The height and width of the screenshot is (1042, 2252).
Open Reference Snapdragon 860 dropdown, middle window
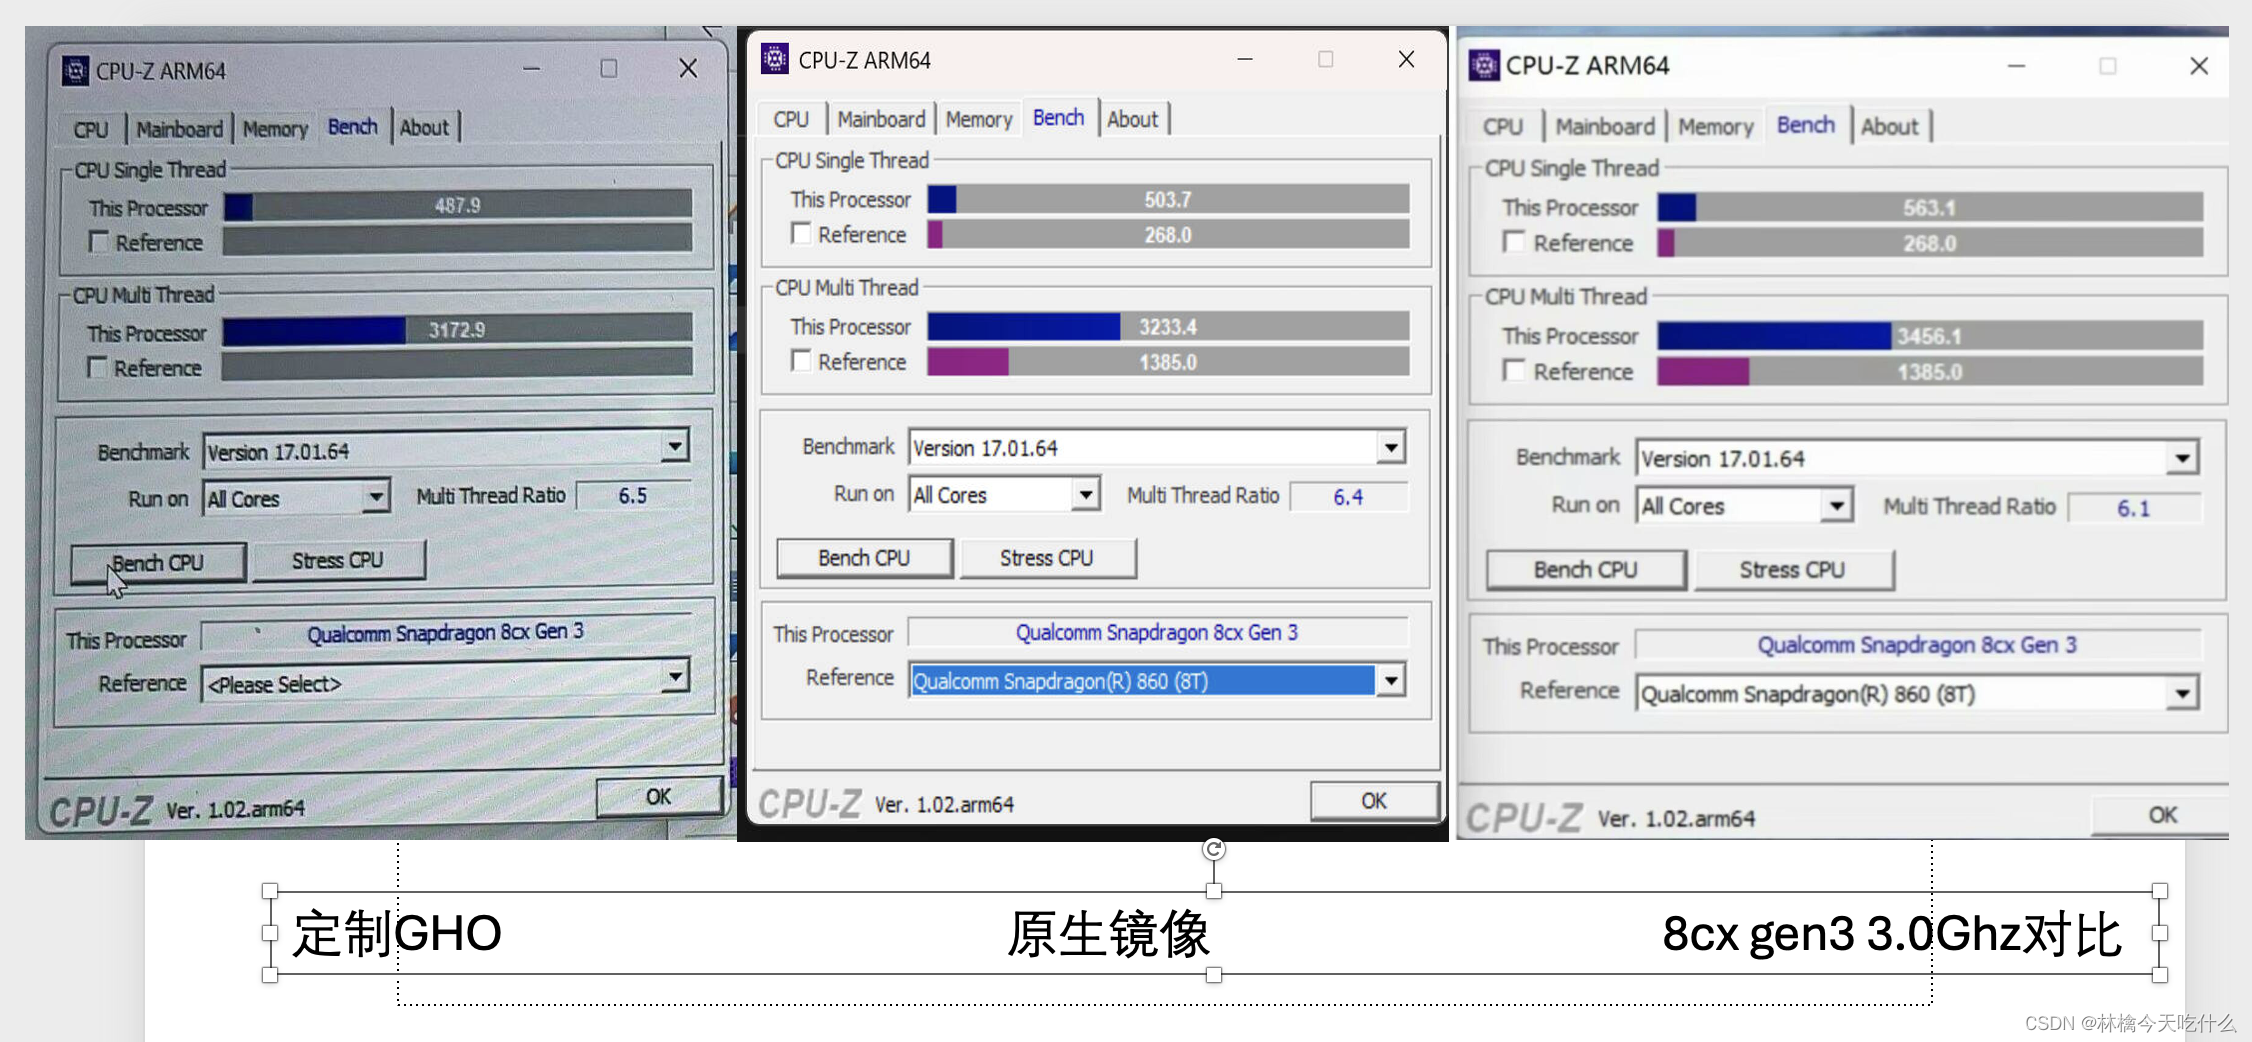tap(1391, 680)
